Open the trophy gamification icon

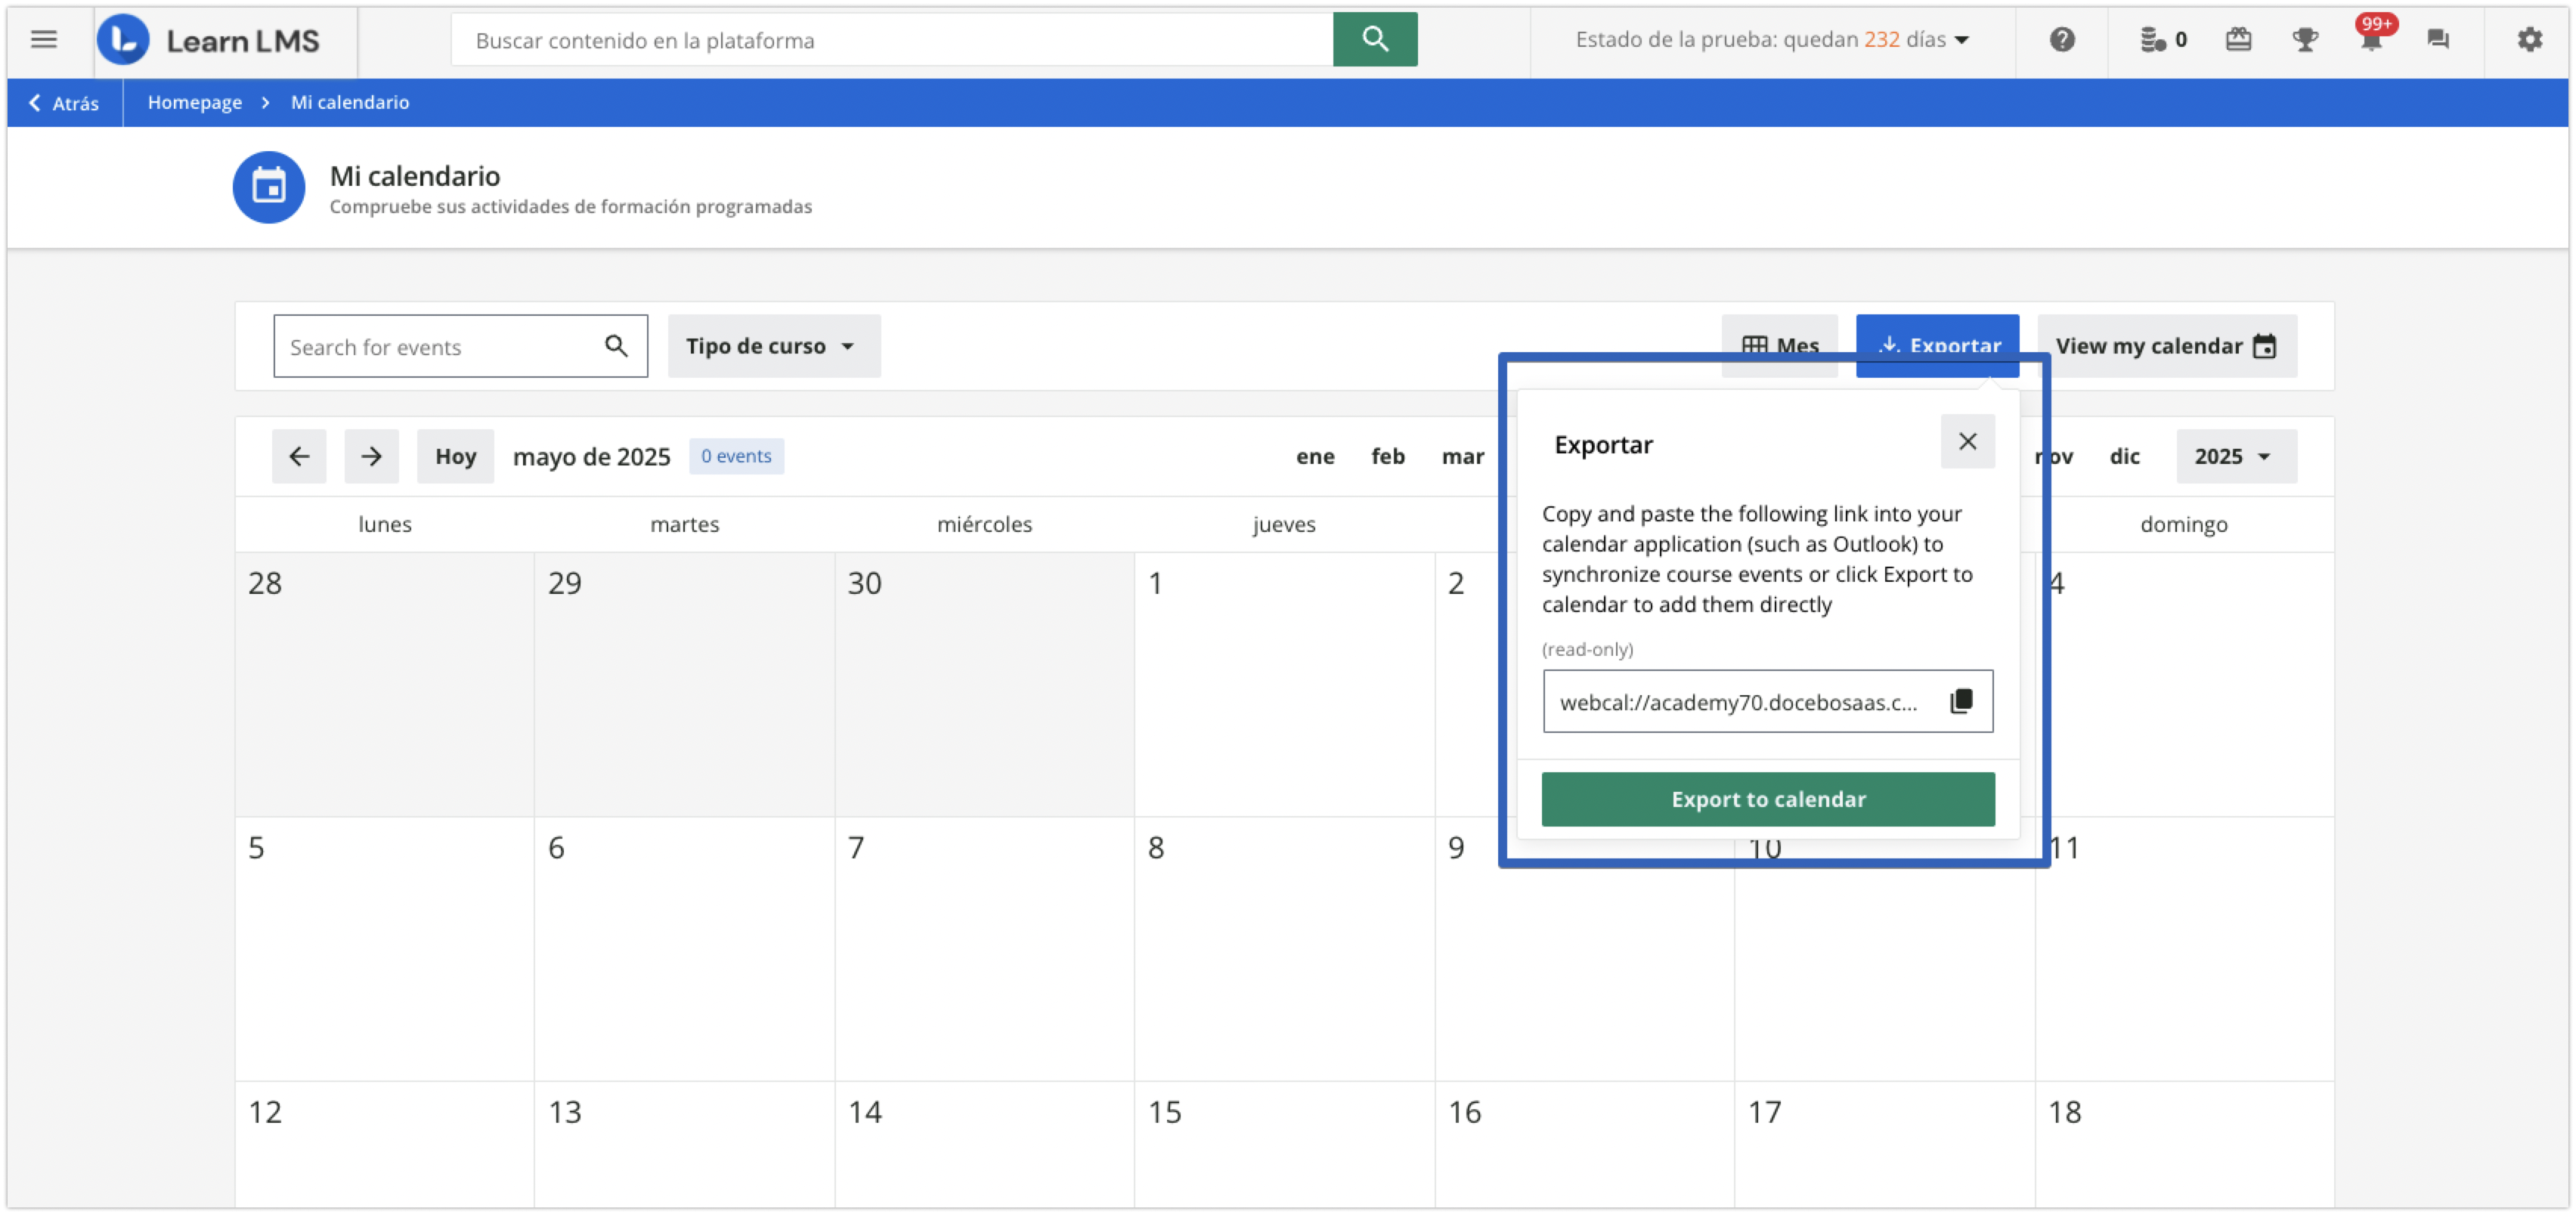(x=2304, y=39)
